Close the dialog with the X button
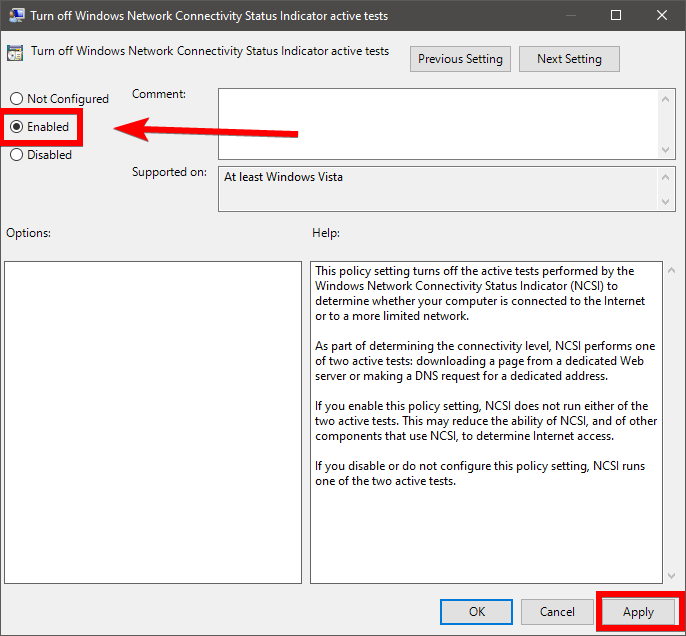 662,15
